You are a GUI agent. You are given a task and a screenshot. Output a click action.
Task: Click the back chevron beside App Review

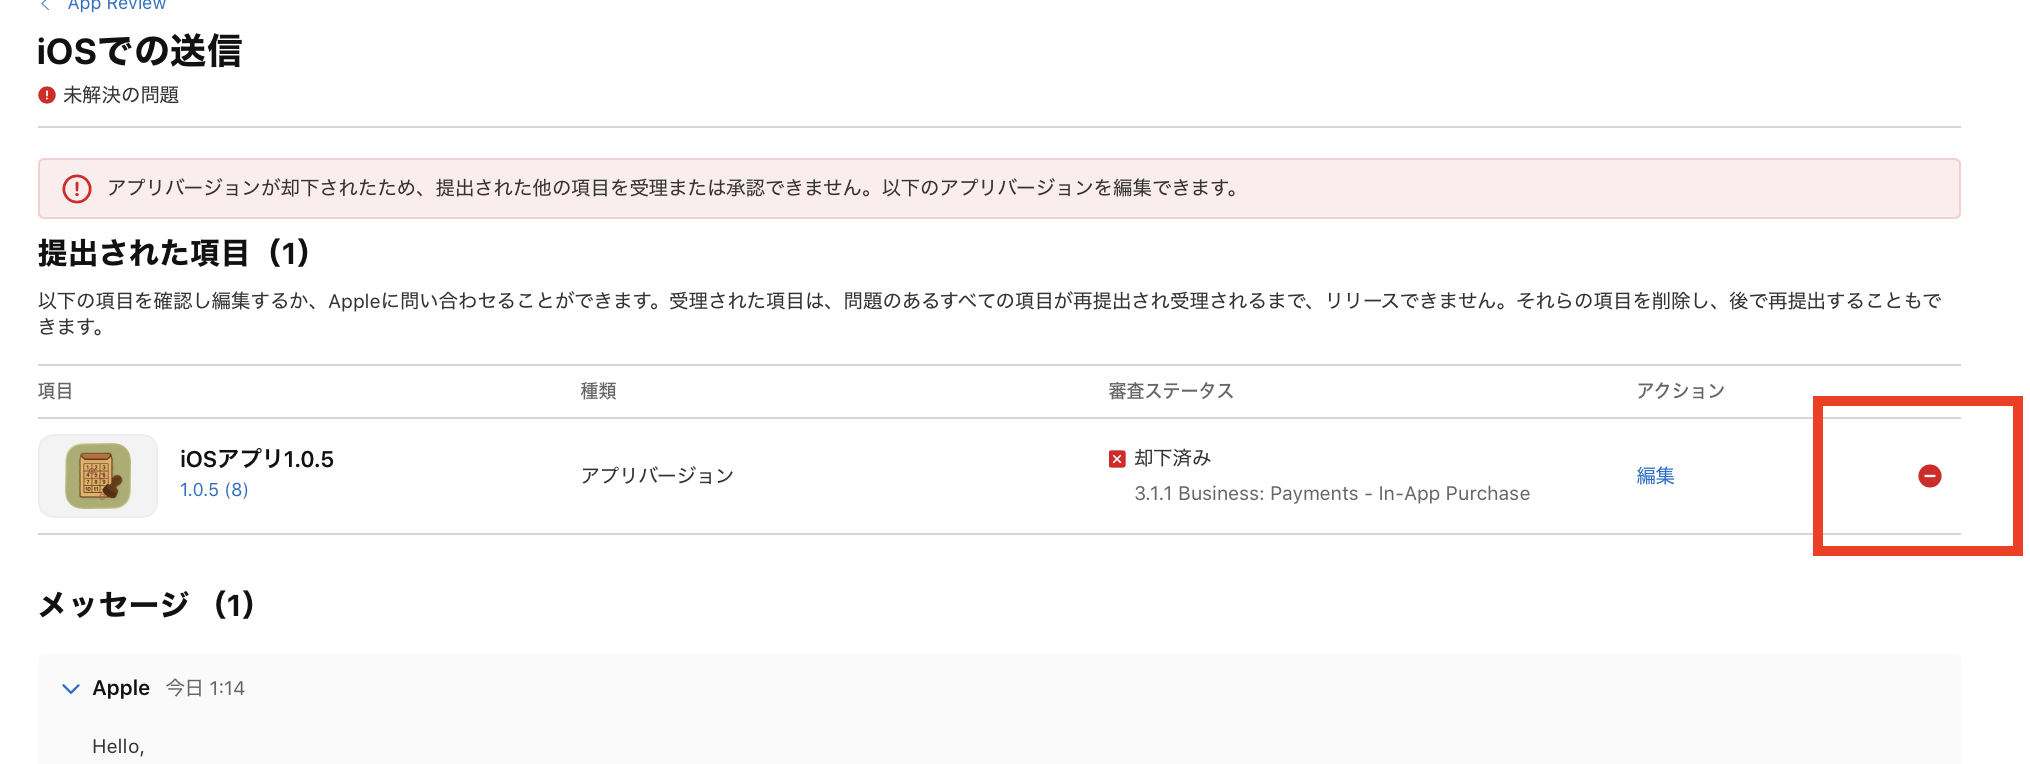pos(45,5)
